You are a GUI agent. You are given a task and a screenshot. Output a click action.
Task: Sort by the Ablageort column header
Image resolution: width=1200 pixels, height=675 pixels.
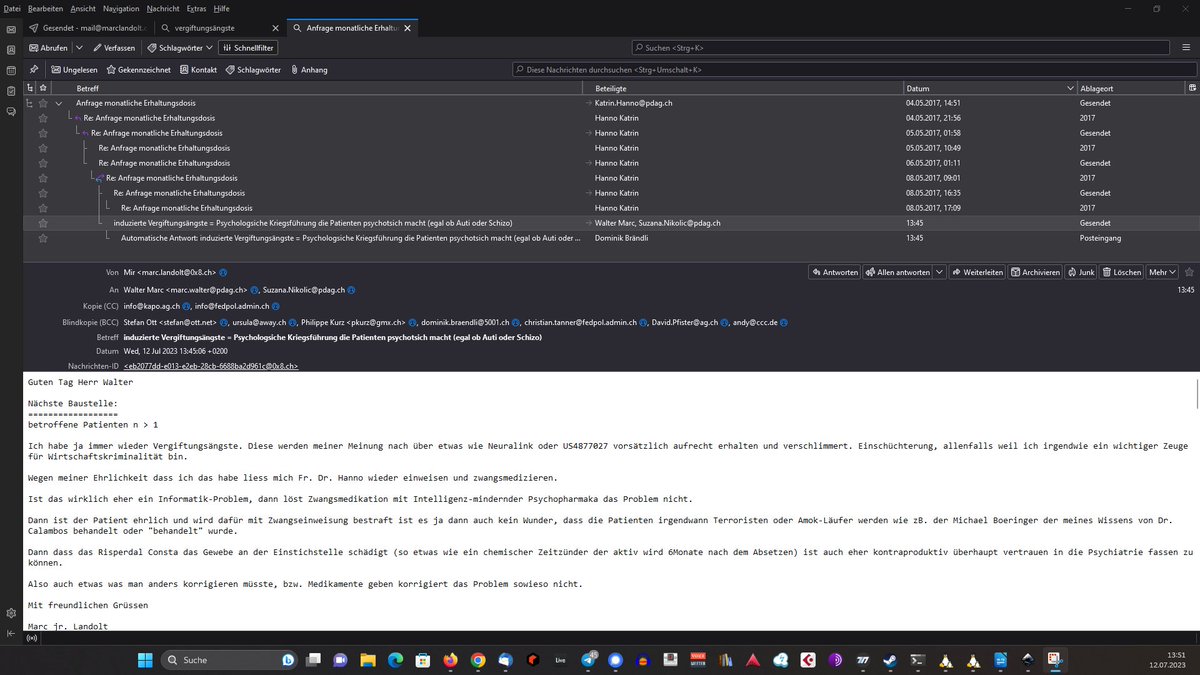click(x=1130, y=88)
